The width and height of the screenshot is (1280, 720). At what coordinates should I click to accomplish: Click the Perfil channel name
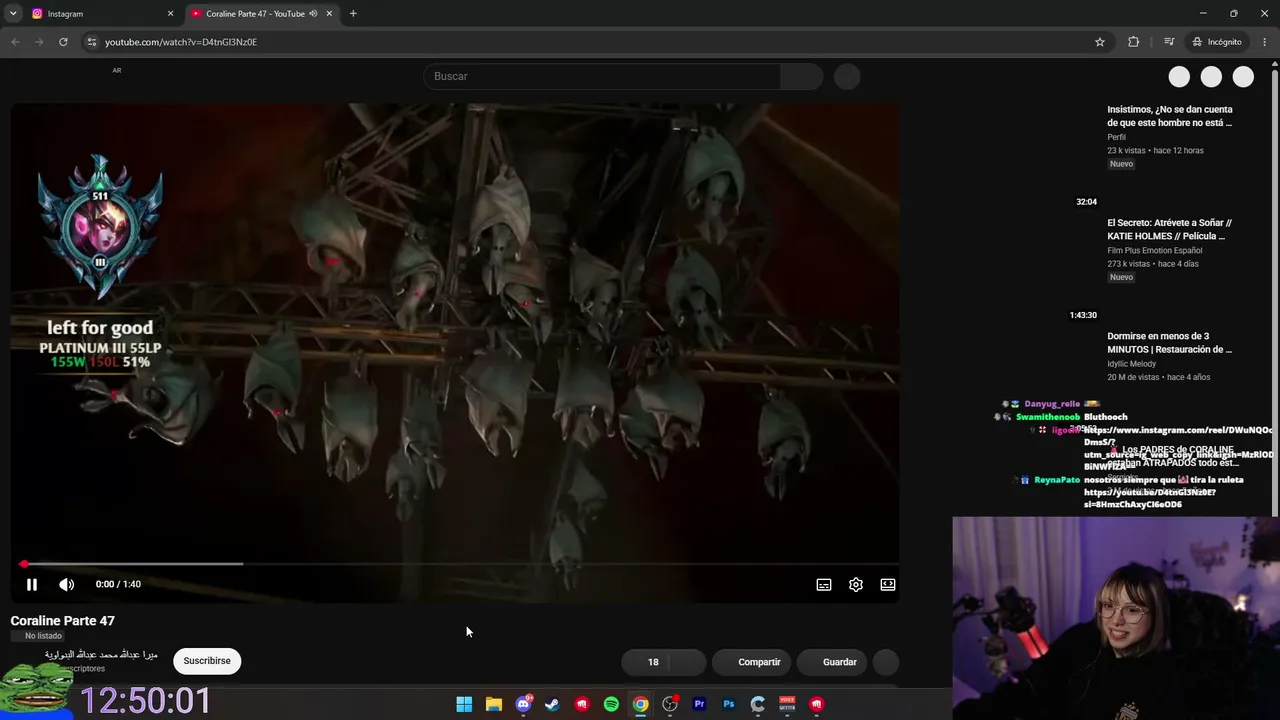click(1116, 137)
